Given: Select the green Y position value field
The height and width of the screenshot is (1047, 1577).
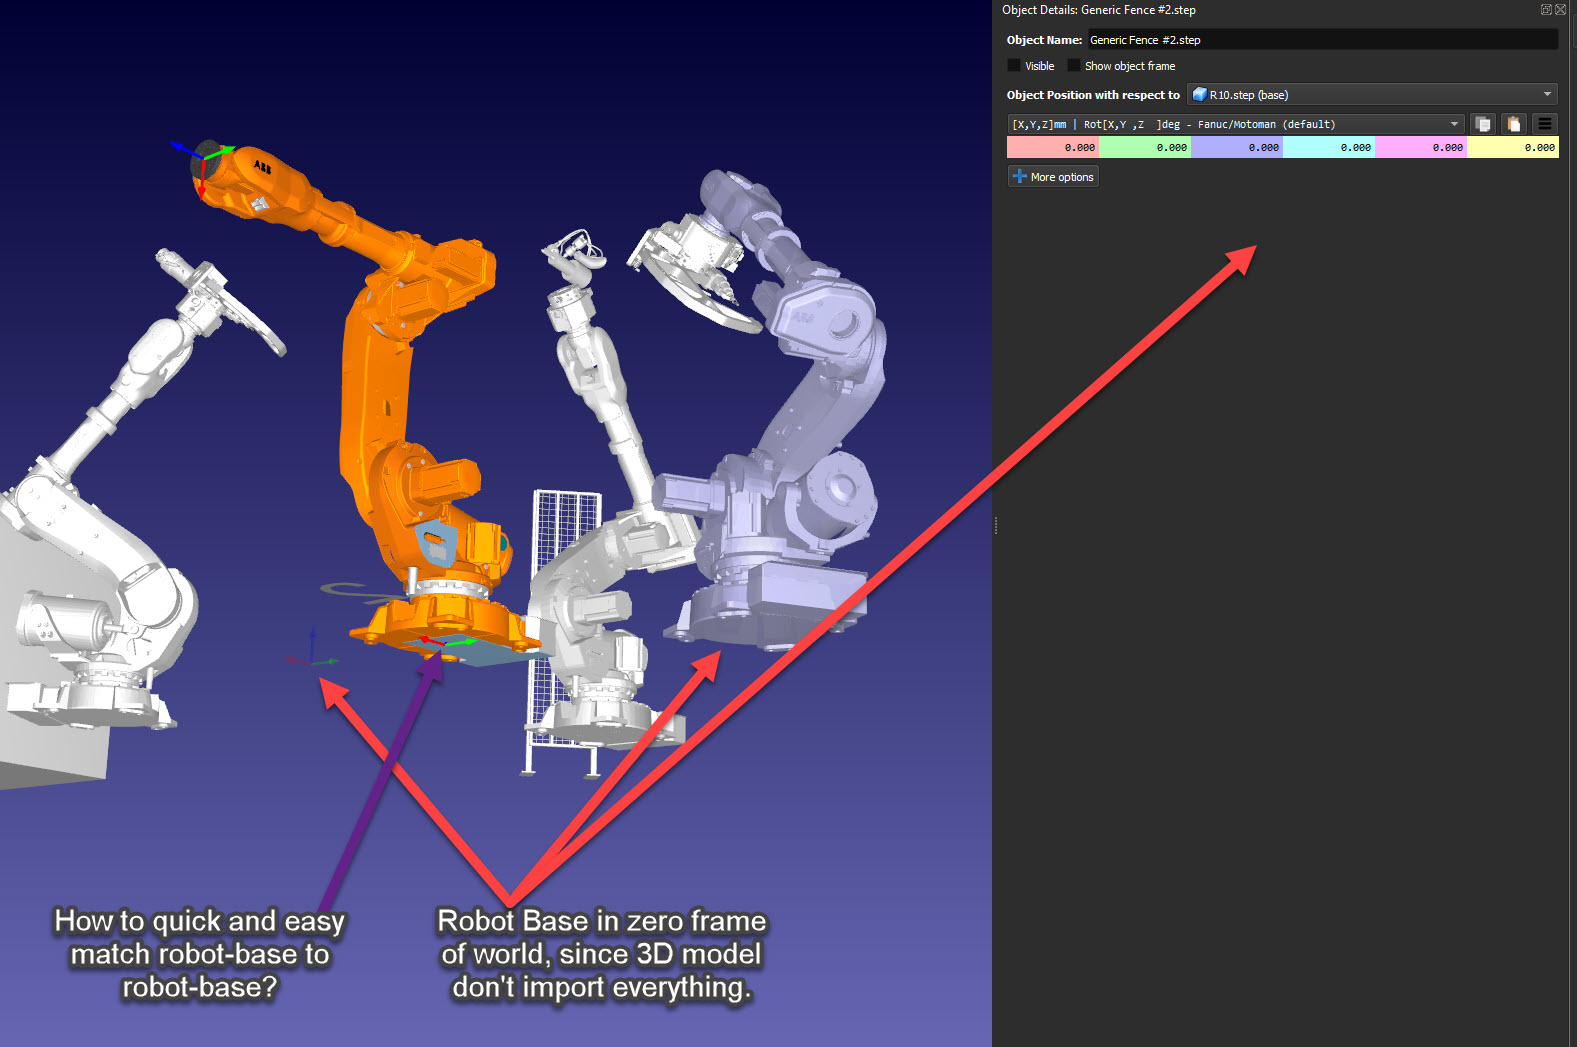Looking at the screenshot, I should pos(1145,147).
